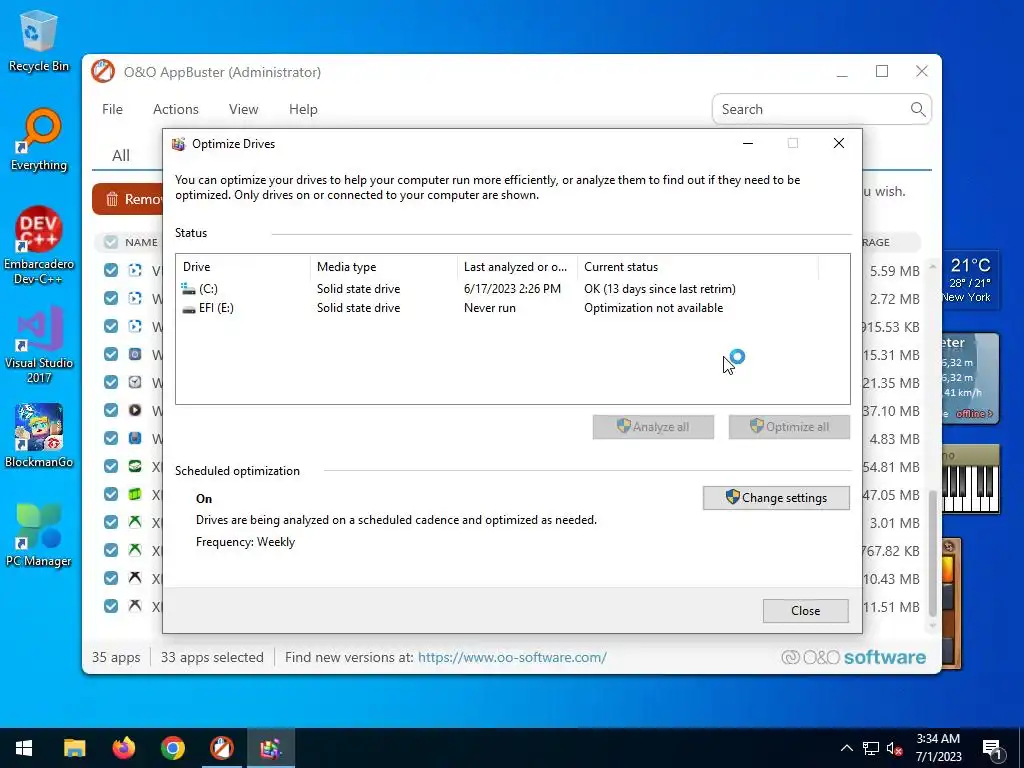The height and width of the screenshot is (768, 1024).
Task: Uncheck the app in the 5.59 MB row
Action: 111,270
